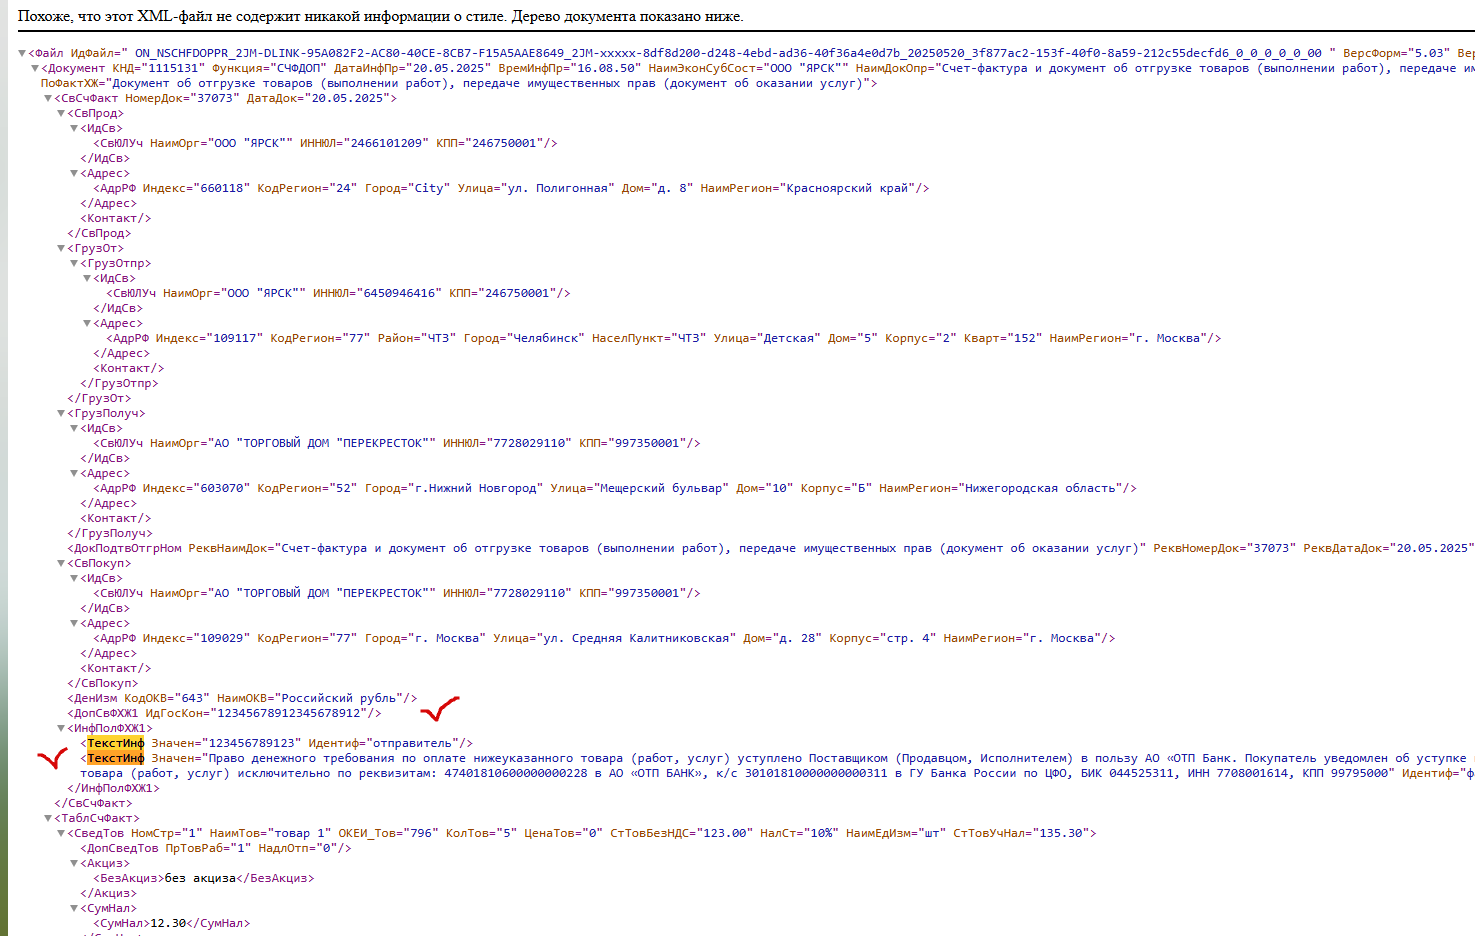Click the ДокПодтвОтгрНом РеквНаимДок line
This screenshot has height=936, width=1475.
[x=770, y=548]
